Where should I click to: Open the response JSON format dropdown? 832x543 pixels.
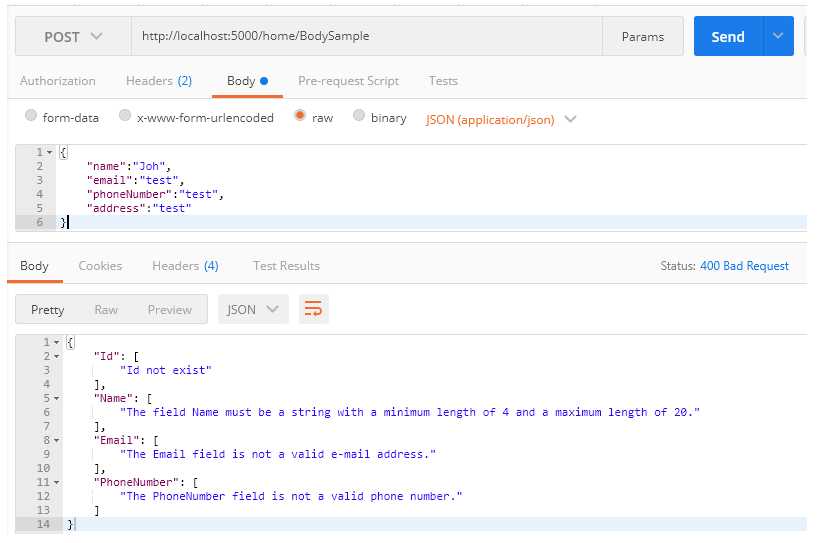(253, 309)
